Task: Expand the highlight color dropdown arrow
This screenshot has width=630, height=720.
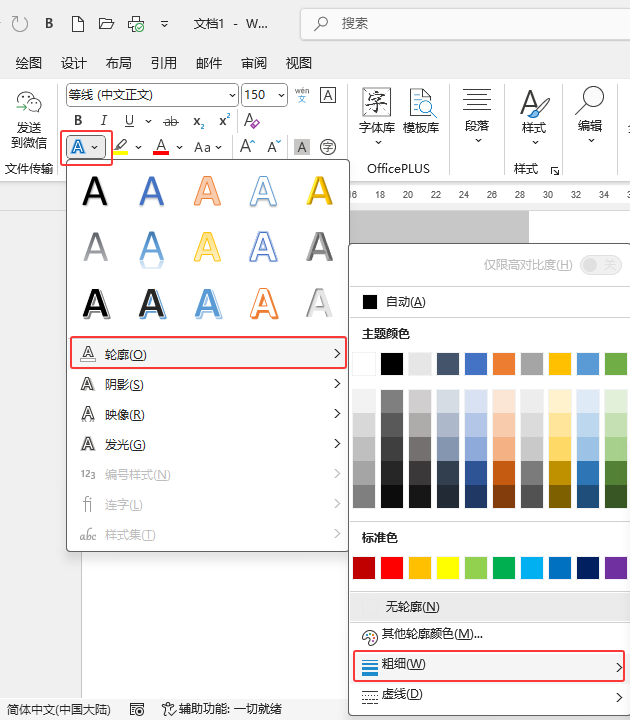Action: click(138, 147)
